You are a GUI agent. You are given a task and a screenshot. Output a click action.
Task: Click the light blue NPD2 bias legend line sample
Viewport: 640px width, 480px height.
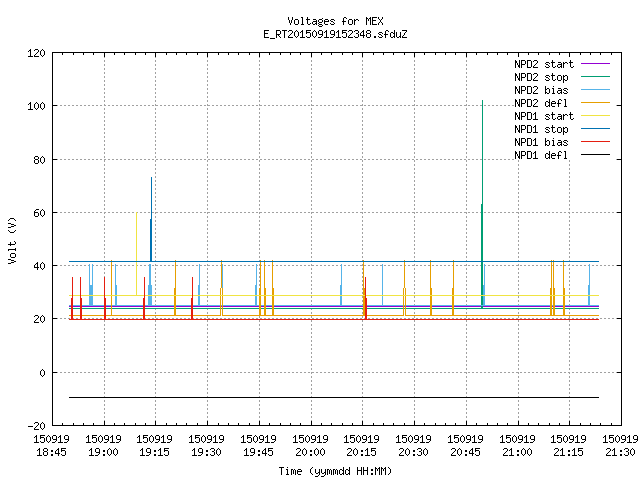(x=596, y=90)
